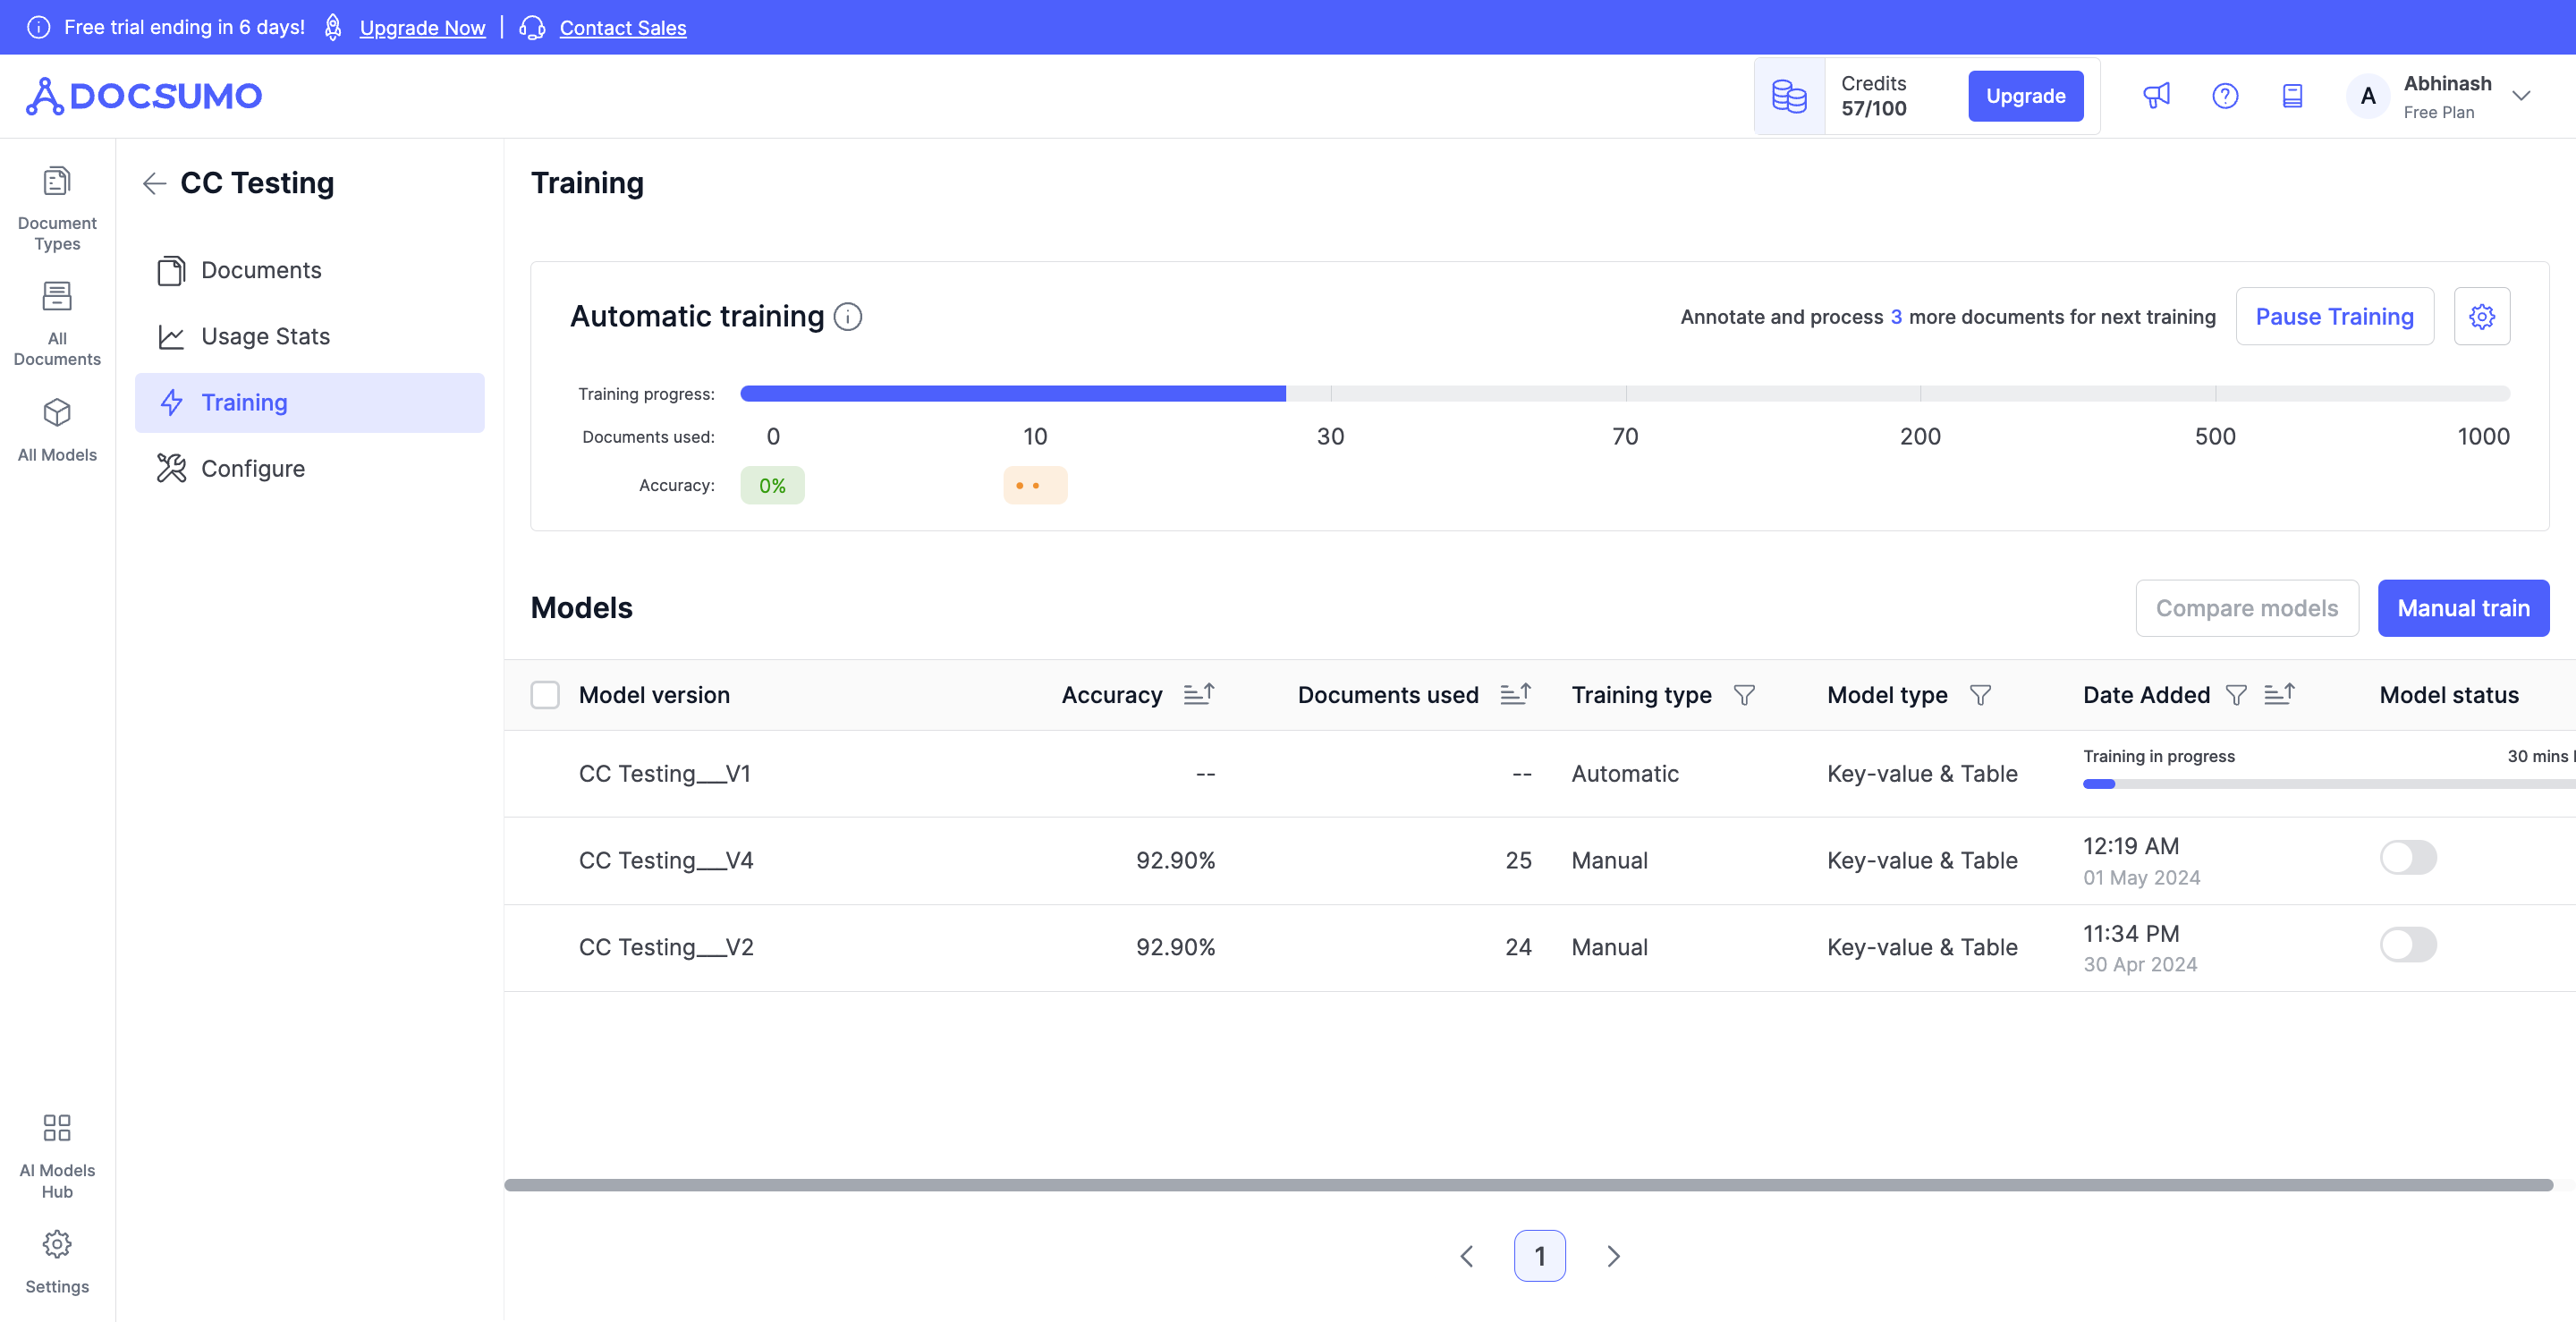Click the orange dots accuracy badge
2576x1322 pixels.
[x=1035, y=486]
